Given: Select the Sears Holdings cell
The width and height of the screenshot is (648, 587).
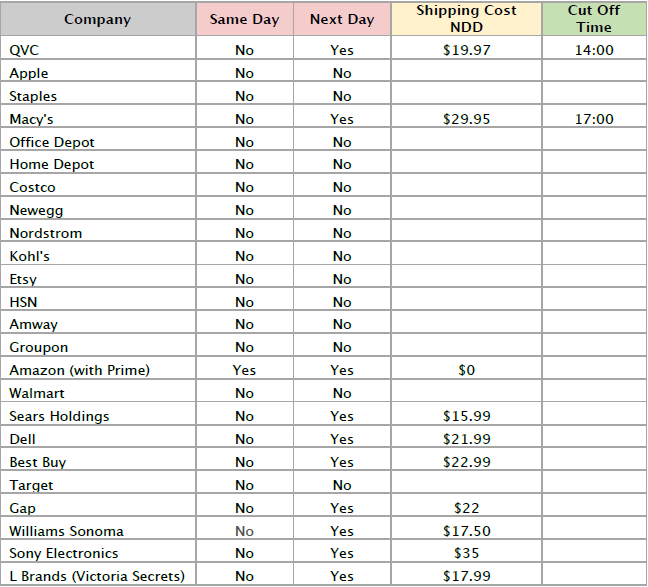Looking at the screenshot, I should pos(98,416).
